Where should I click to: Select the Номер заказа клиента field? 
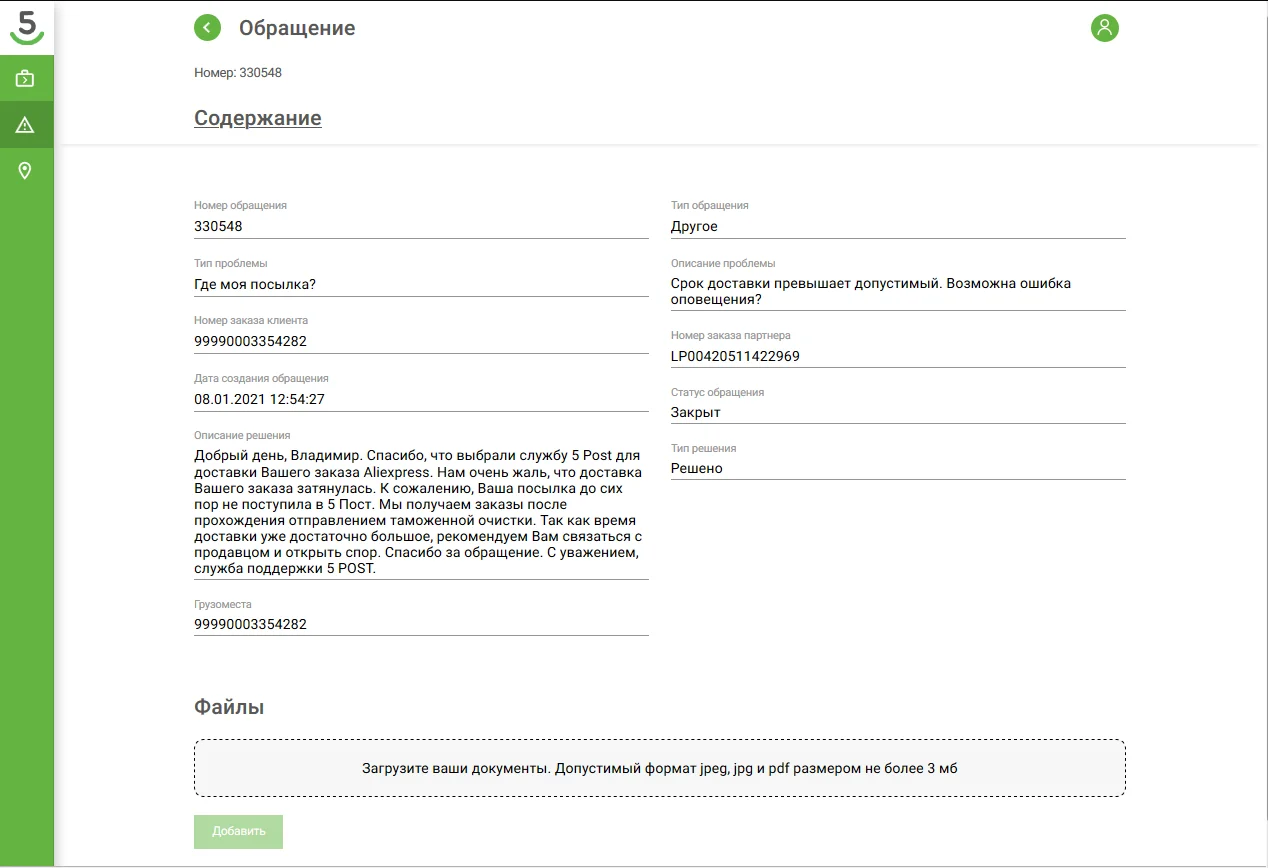(x=420, y=341)
